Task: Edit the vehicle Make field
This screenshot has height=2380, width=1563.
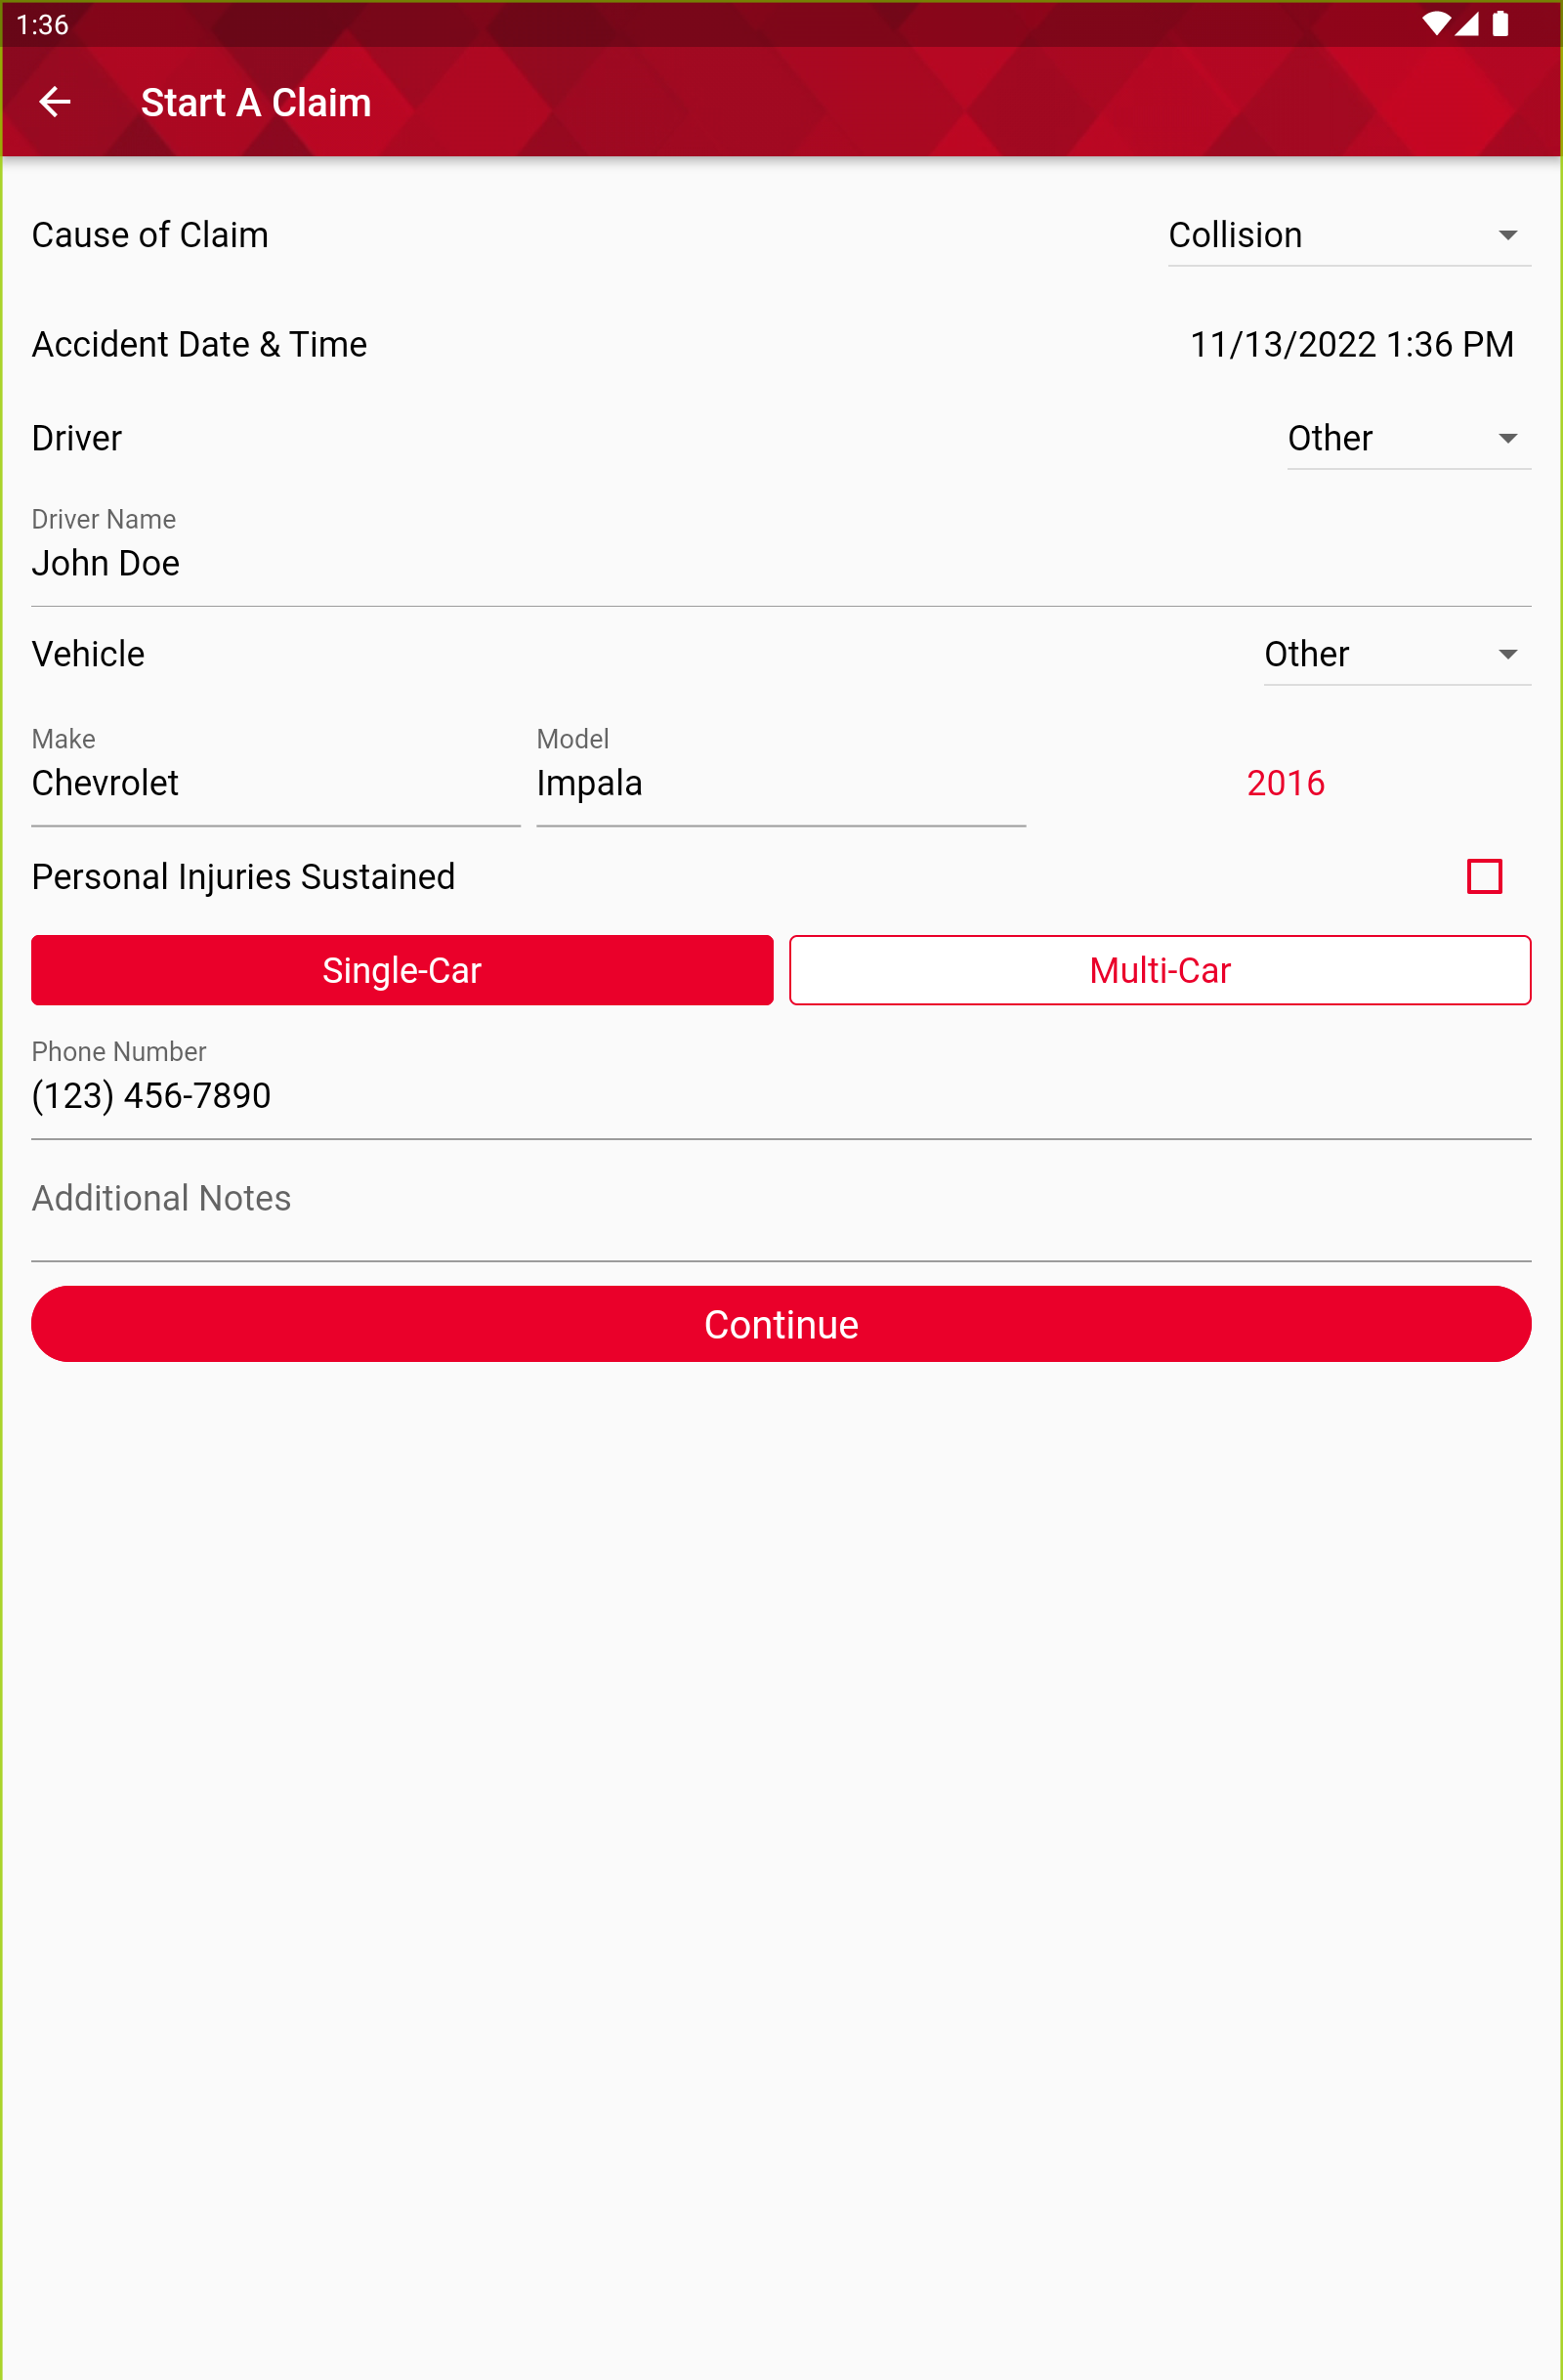Action: 276,776
